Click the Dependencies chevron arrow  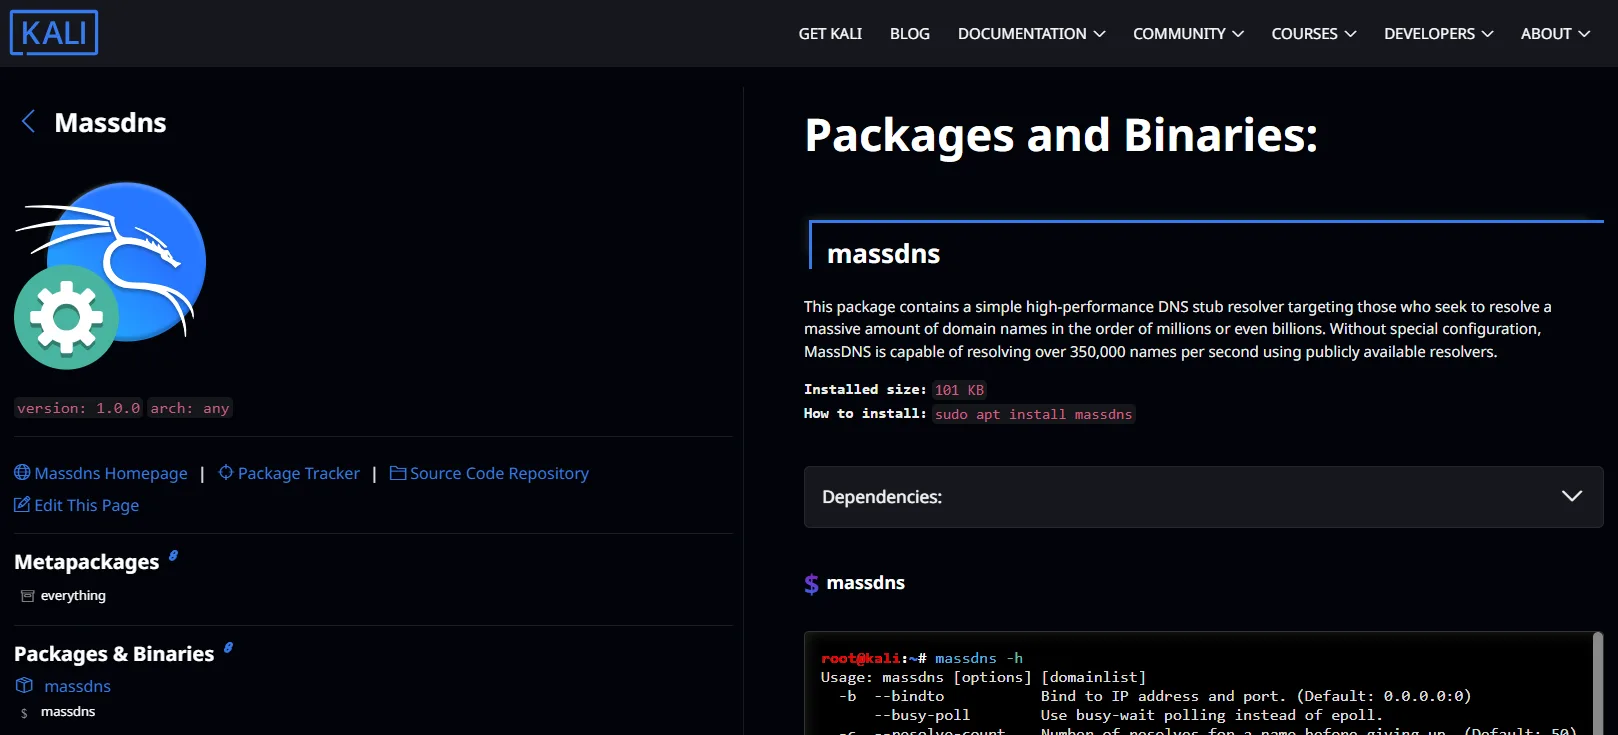click(1572, 496)
